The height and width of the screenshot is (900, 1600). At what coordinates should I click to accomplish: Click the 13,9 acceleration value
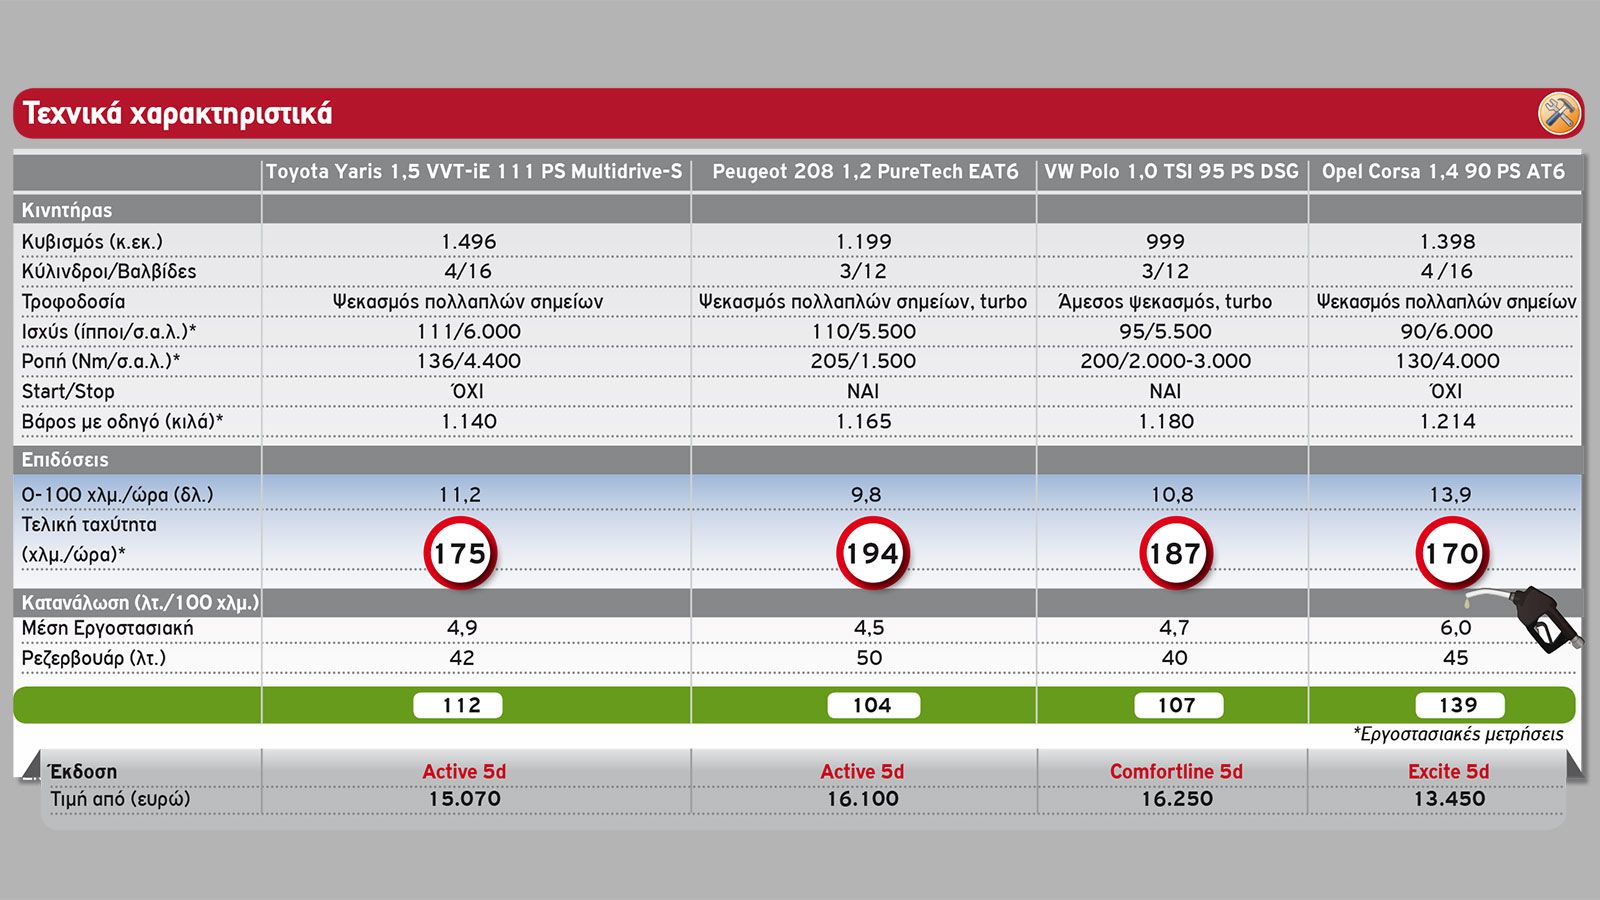1450,494
